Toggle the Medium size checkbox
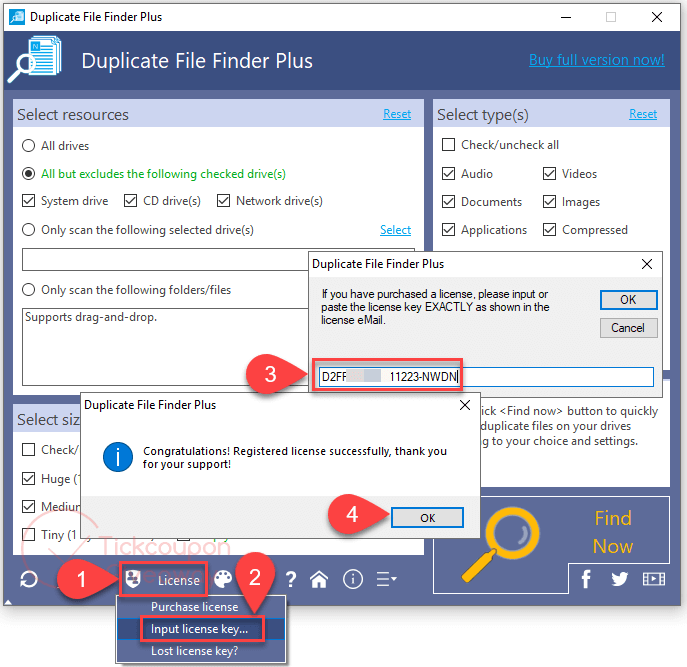 pyautogui.click(x=28, y=507)
